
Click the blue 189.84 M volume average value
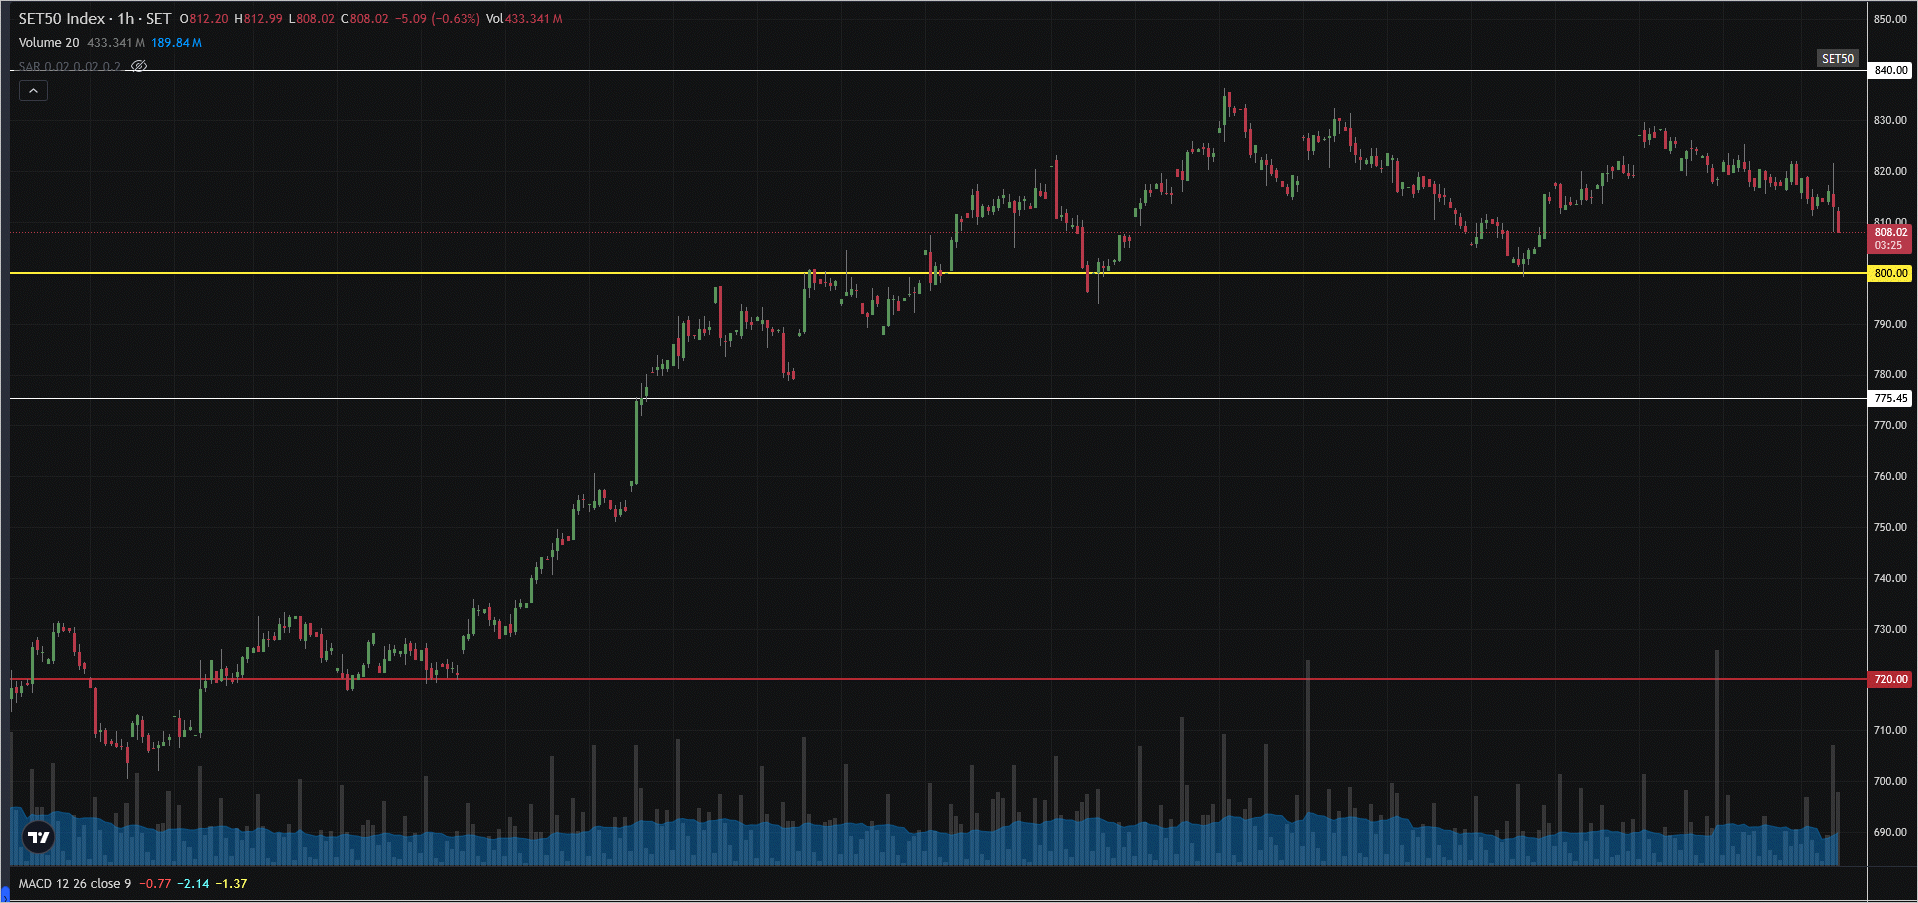(176, 43)
